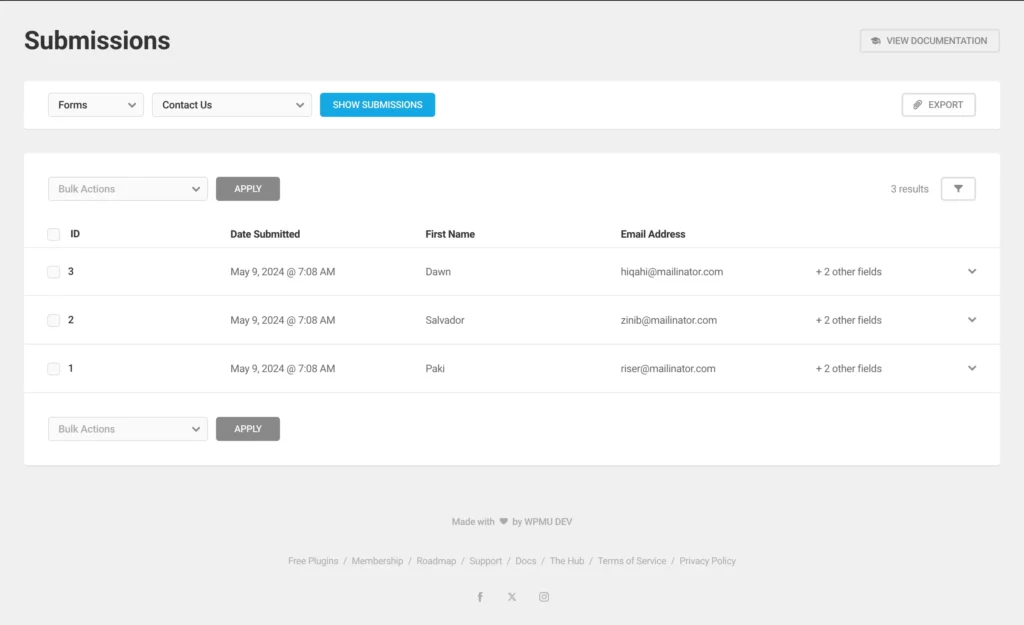
Task: Click the Export button
Action: click(x=938, y=104)
